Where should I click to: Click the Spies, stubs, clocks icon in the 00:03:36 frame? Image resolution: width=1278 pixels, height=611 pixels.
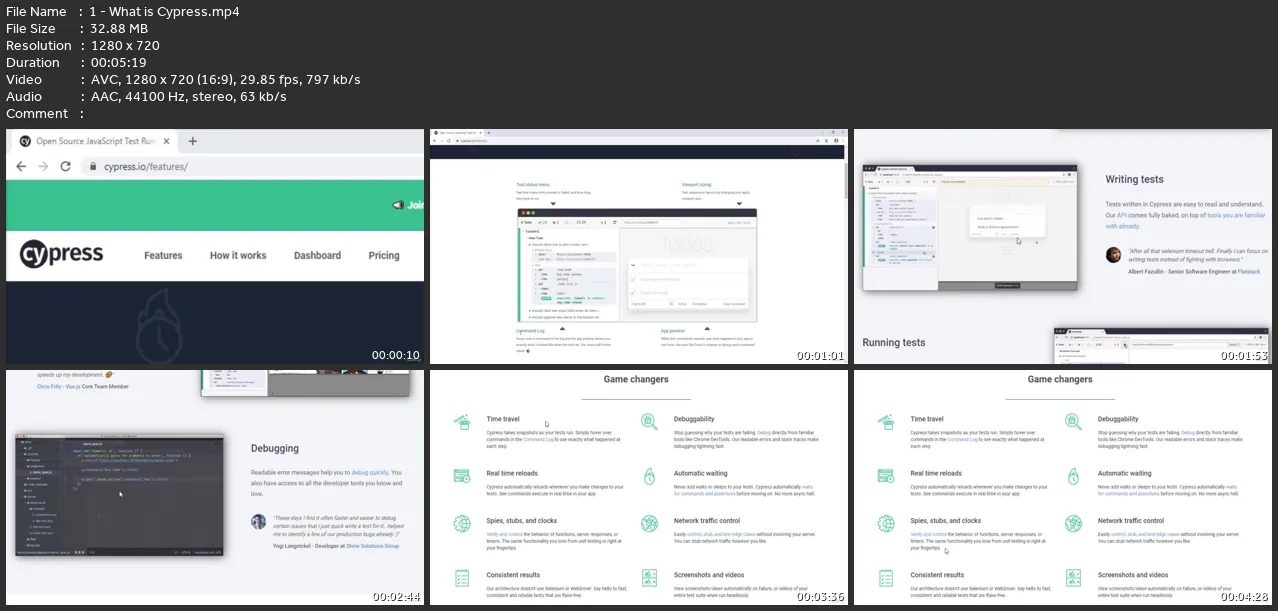point(462,524)
